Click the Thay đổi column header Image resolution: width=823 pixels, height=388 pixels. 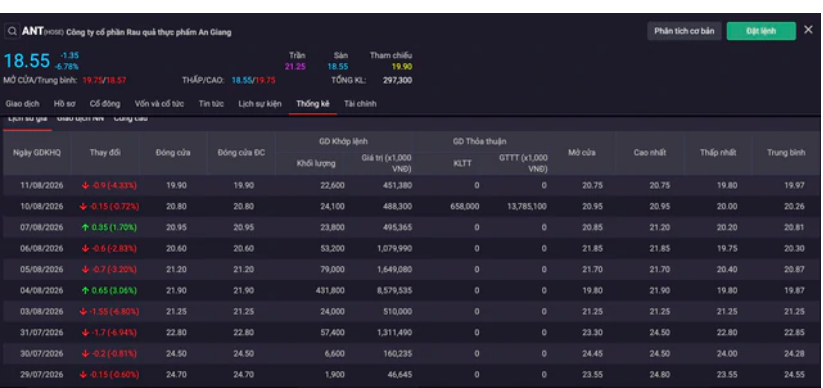pos(105,153)
